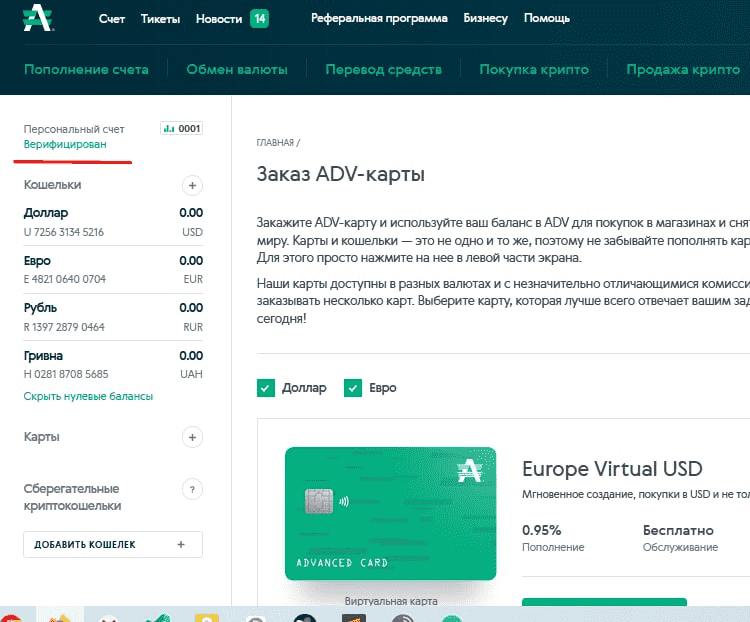Image resolution: width=750 pixels, height=622 pixels.
Task: Go to Пополнение счета tab
Action: click(86, 69)
